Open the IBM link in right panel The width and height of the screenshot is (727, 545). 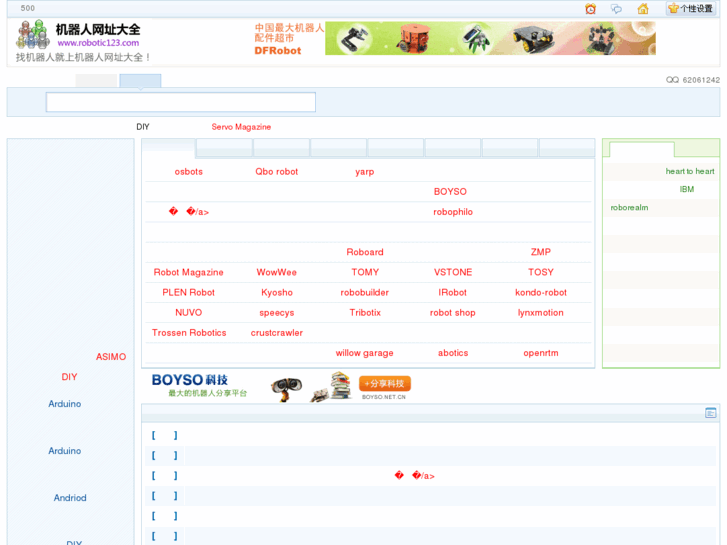[x=687, y=189]
